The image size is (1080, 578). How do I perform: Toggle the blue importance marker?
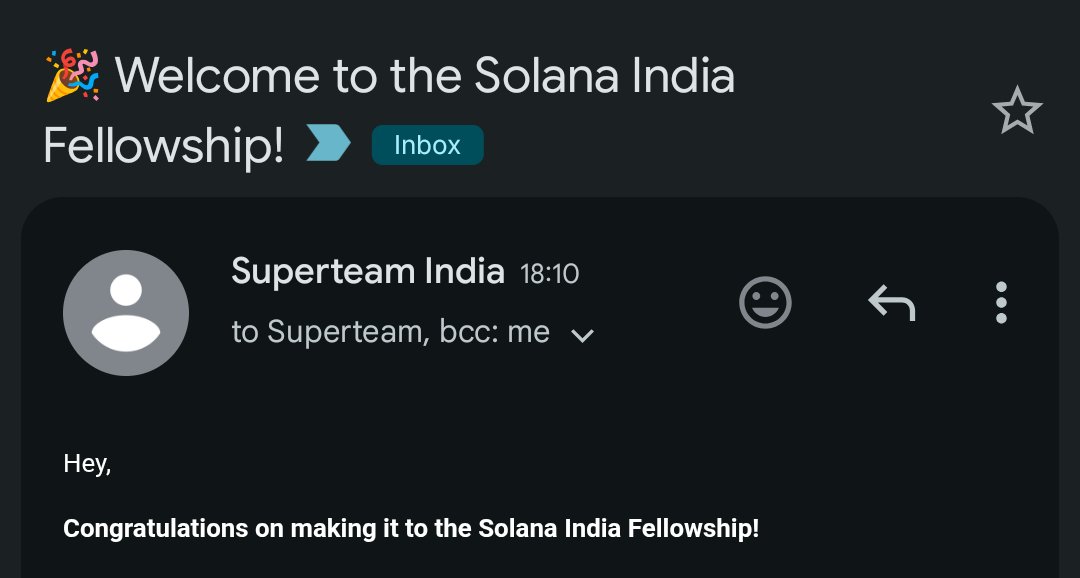tap(328, 144)
